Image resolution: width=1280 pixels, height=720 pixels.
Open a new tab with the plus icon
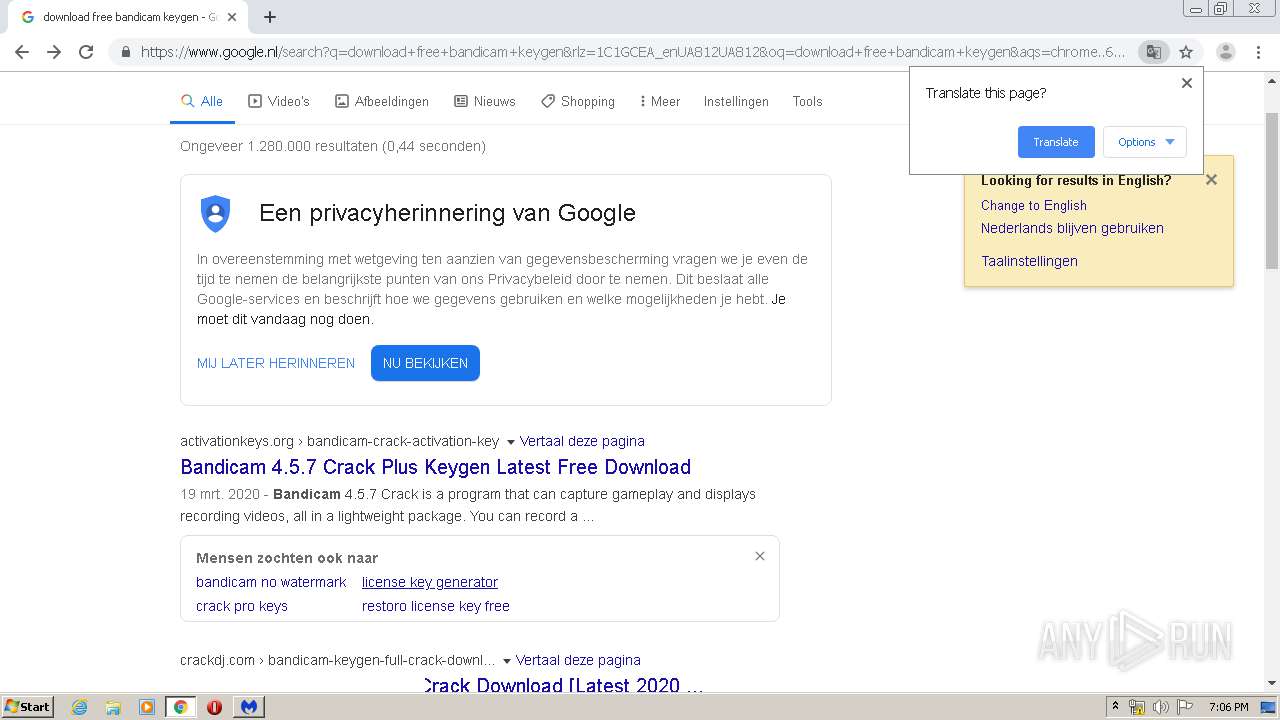coord(270,17)
